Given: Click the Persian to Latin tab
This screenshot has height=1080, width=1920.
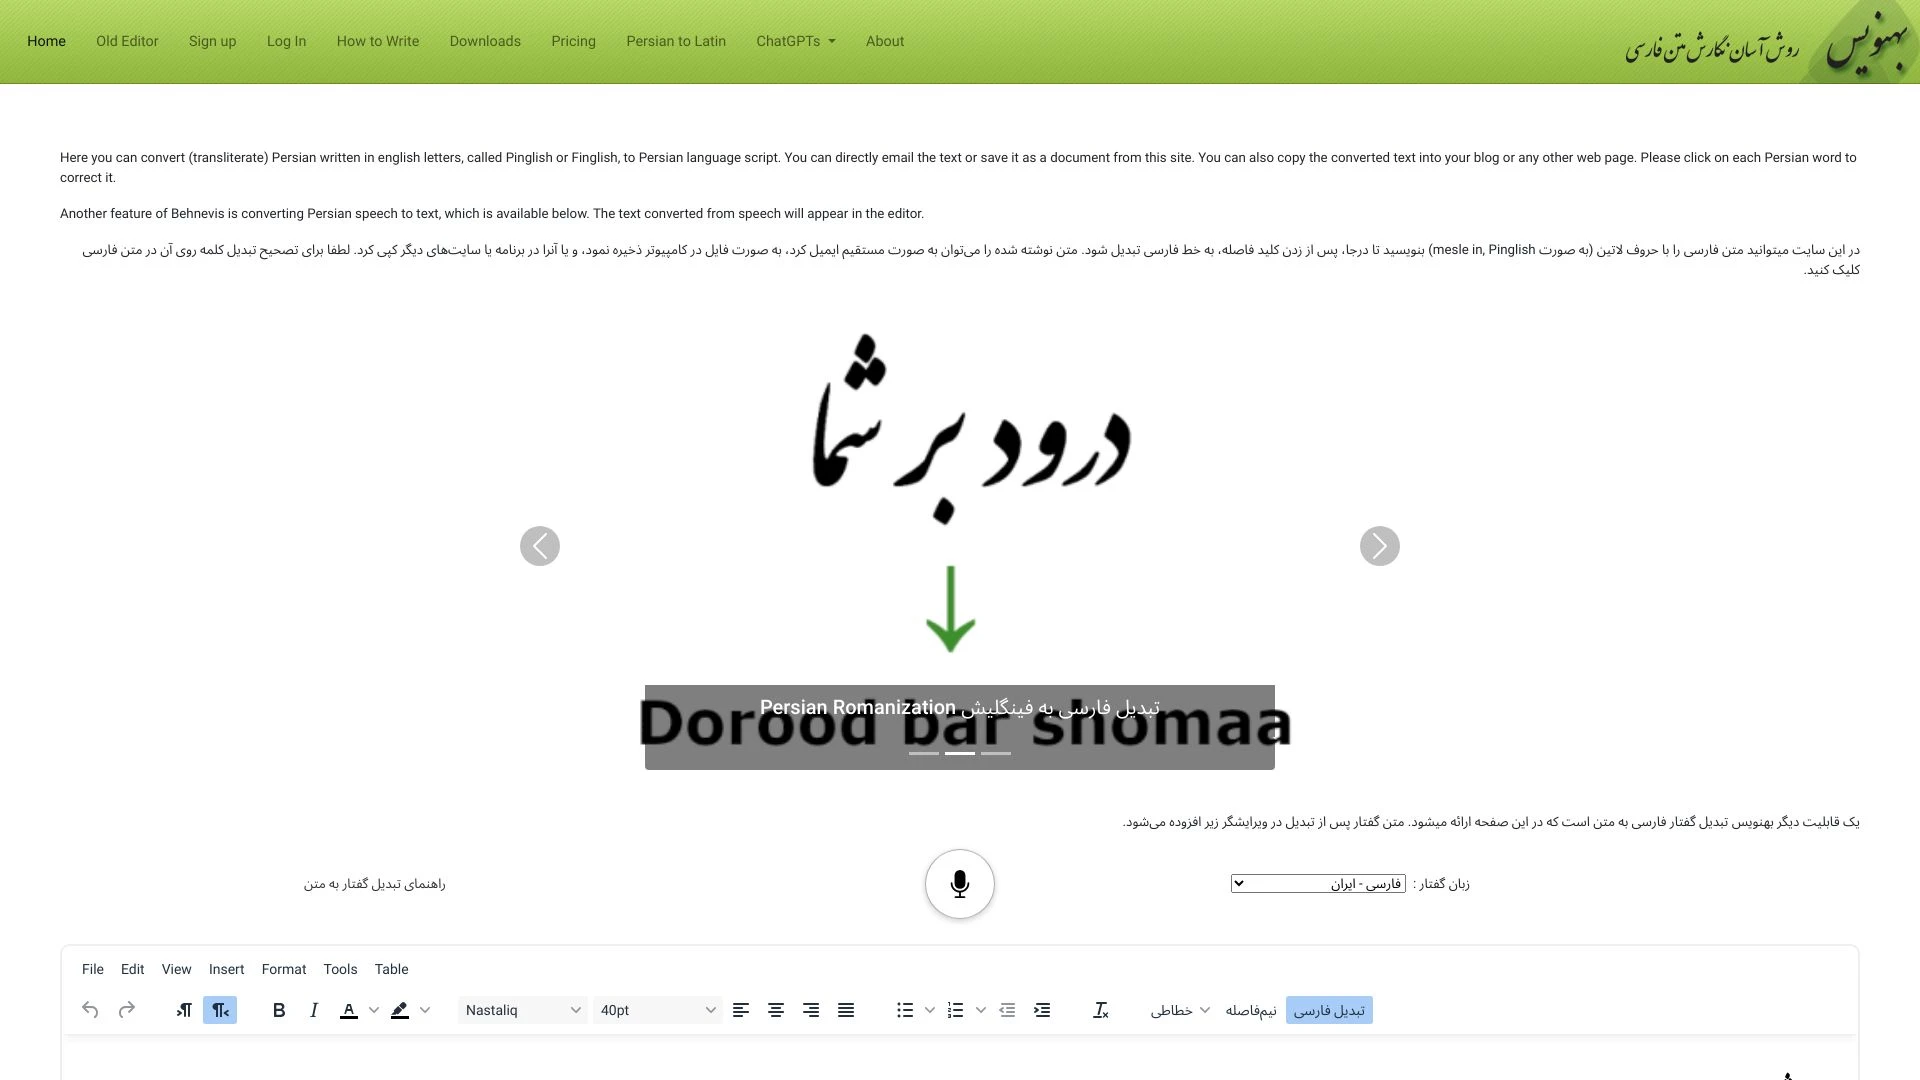Looking at the screenshot, I should (675, 41).
